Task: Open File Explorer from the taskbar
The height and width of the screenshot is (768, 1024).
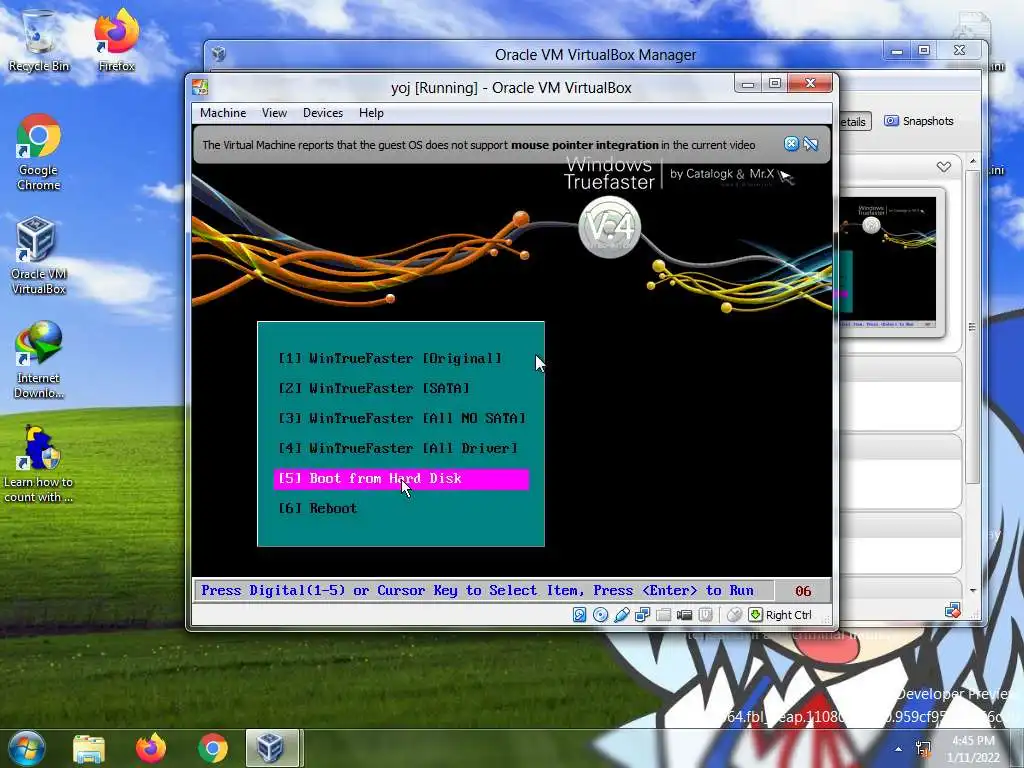Action: 89,748
